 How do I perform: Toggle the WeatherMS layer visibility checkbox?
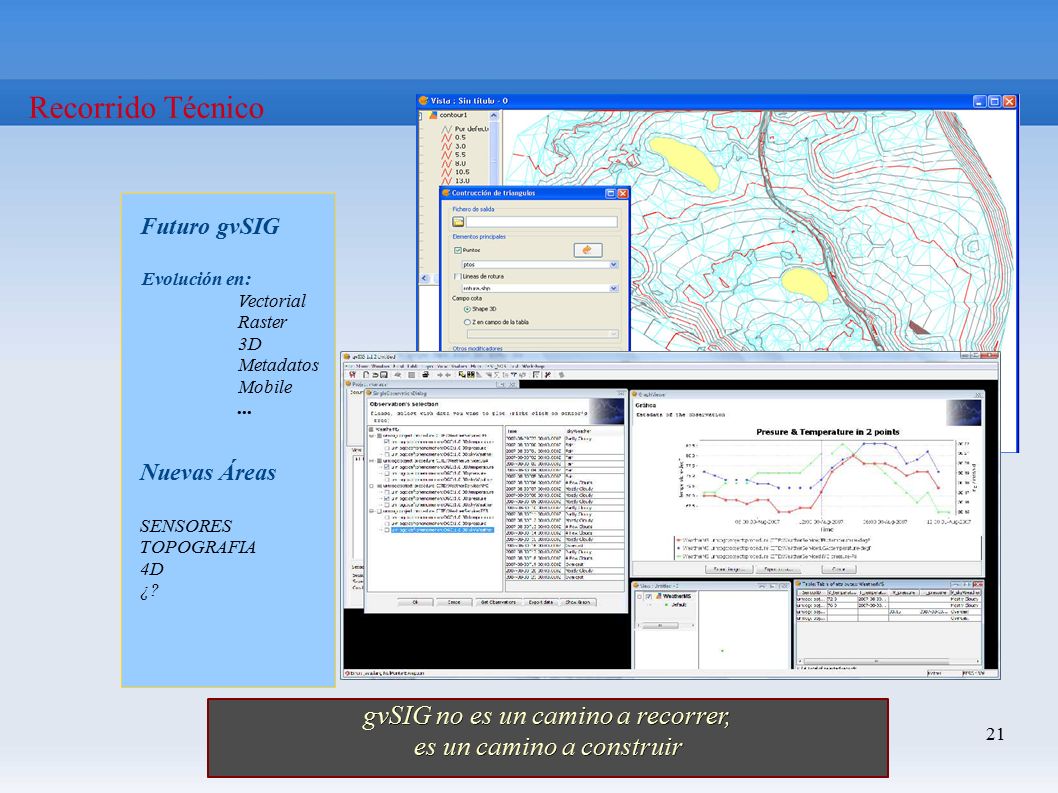pyautogui.click(x=648, y=597)
